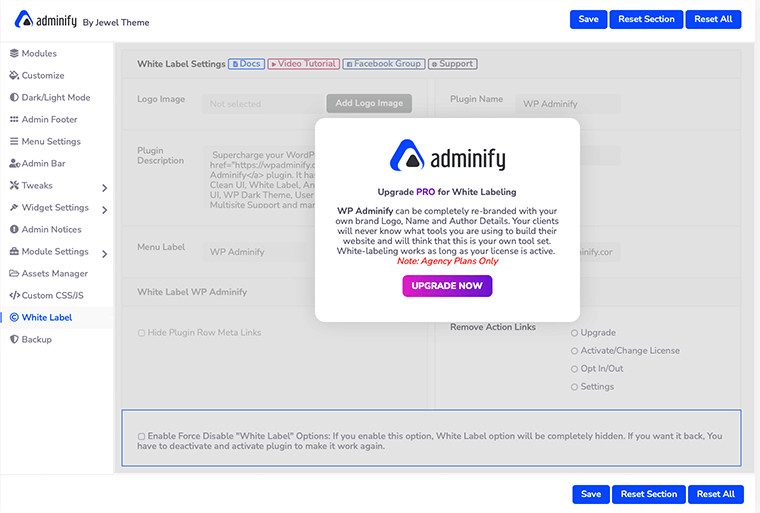Click the Assets Manager folder icon

(14, 274)
